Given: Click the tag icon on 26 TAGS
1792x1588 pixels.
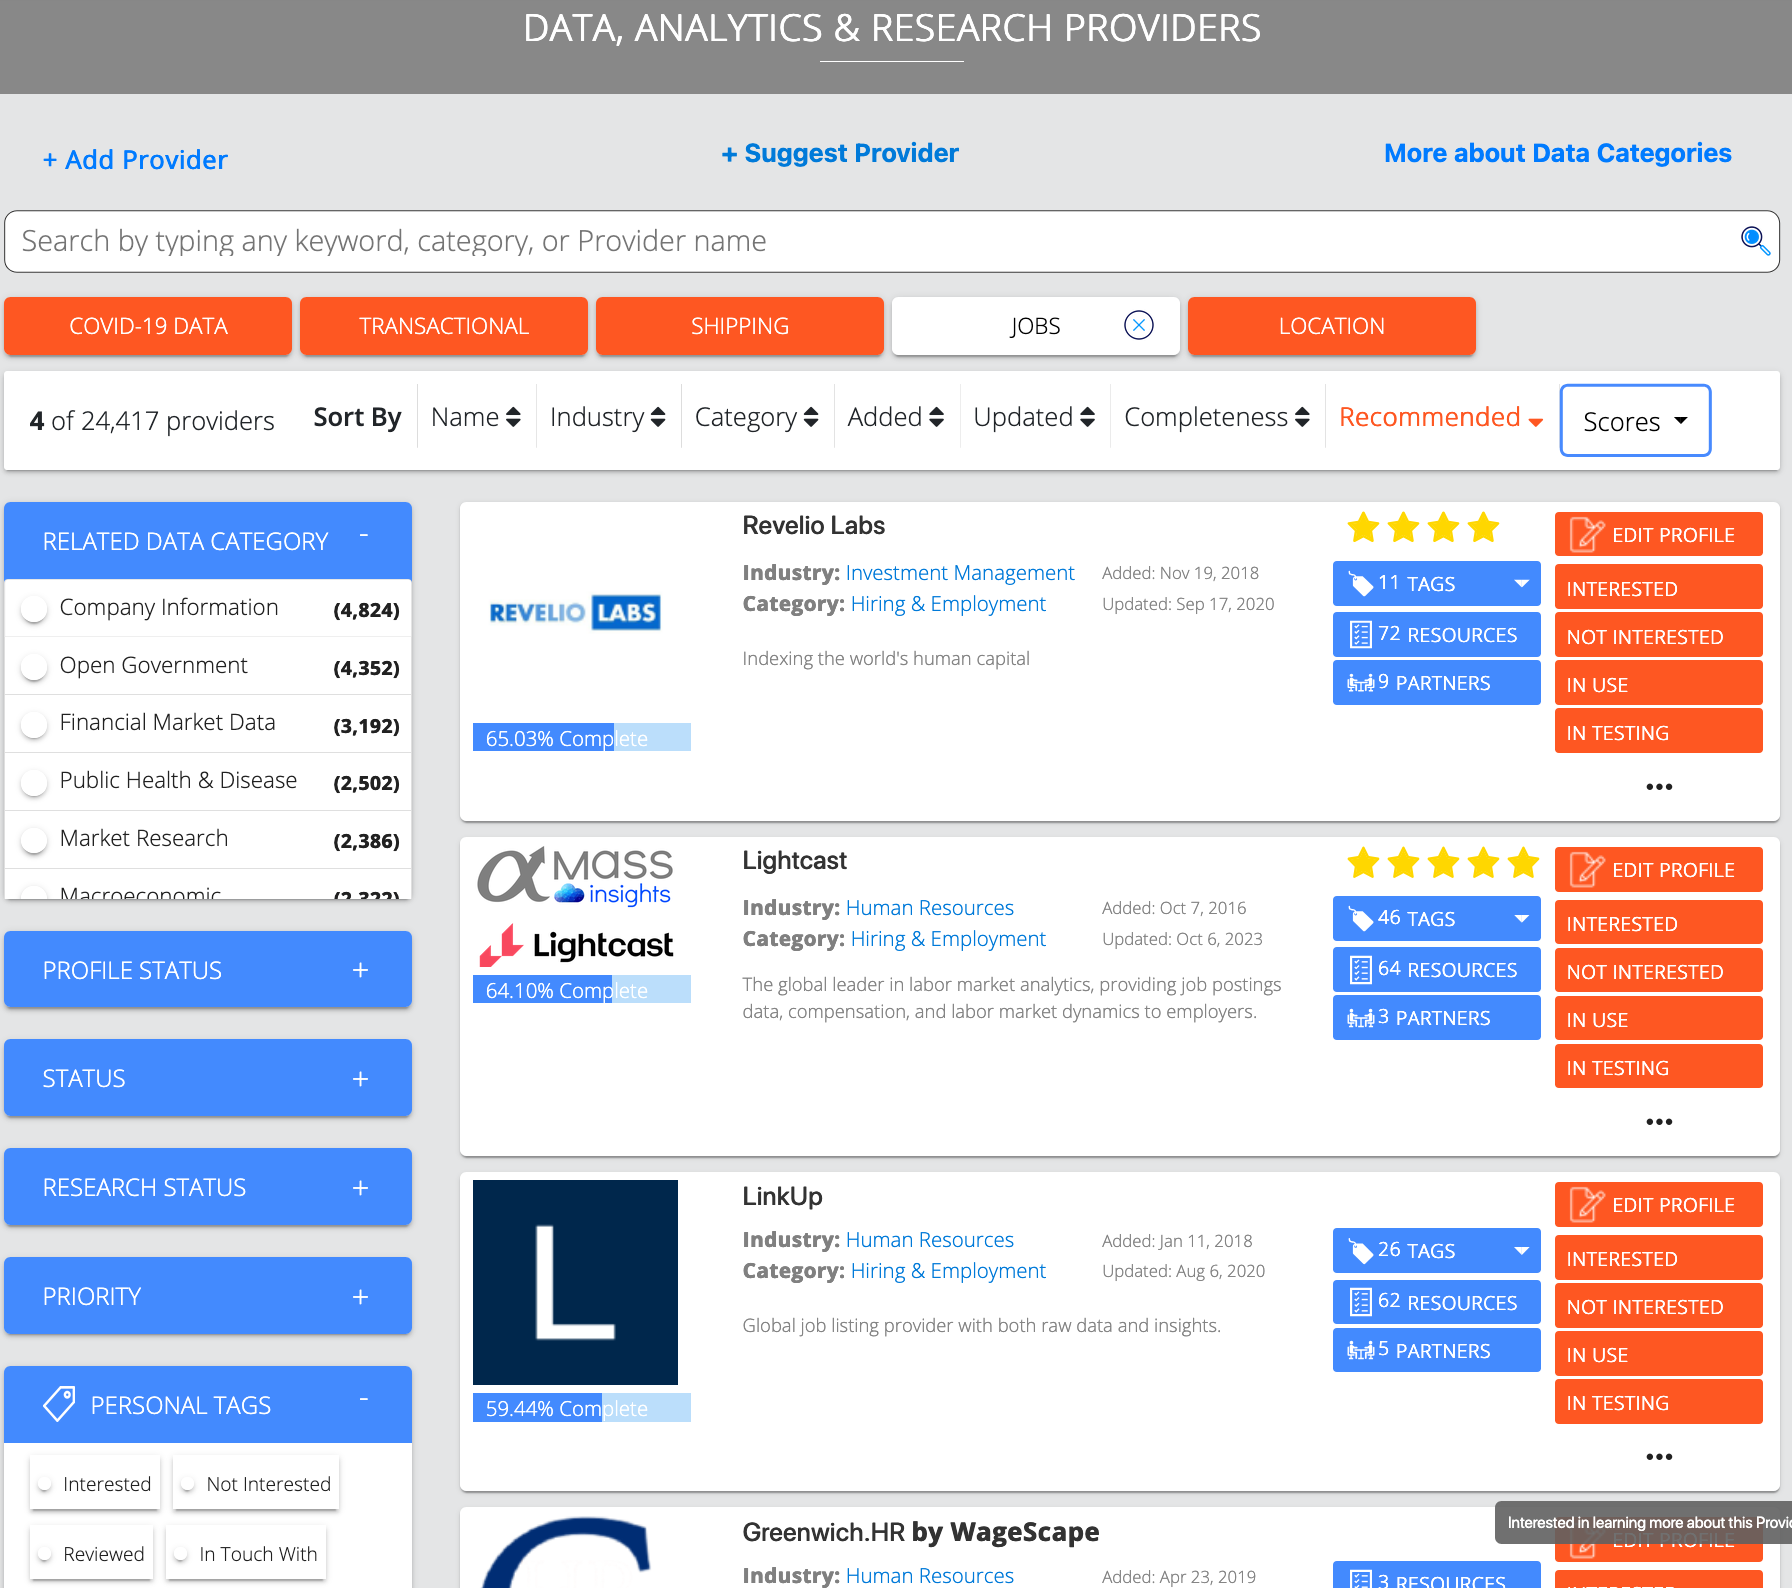Looking at the screenshot, I should 1360,1250.
